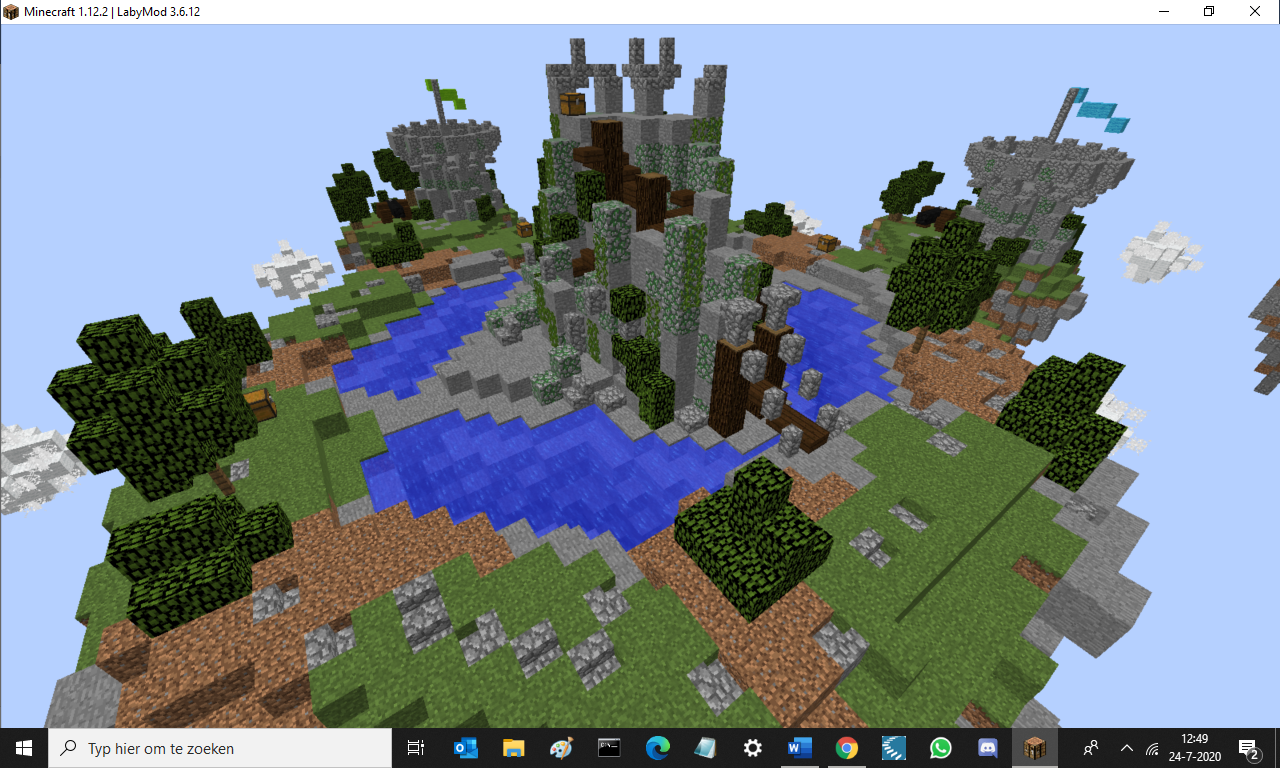Open WhatsApp from the taskbar

pos(941,748)
